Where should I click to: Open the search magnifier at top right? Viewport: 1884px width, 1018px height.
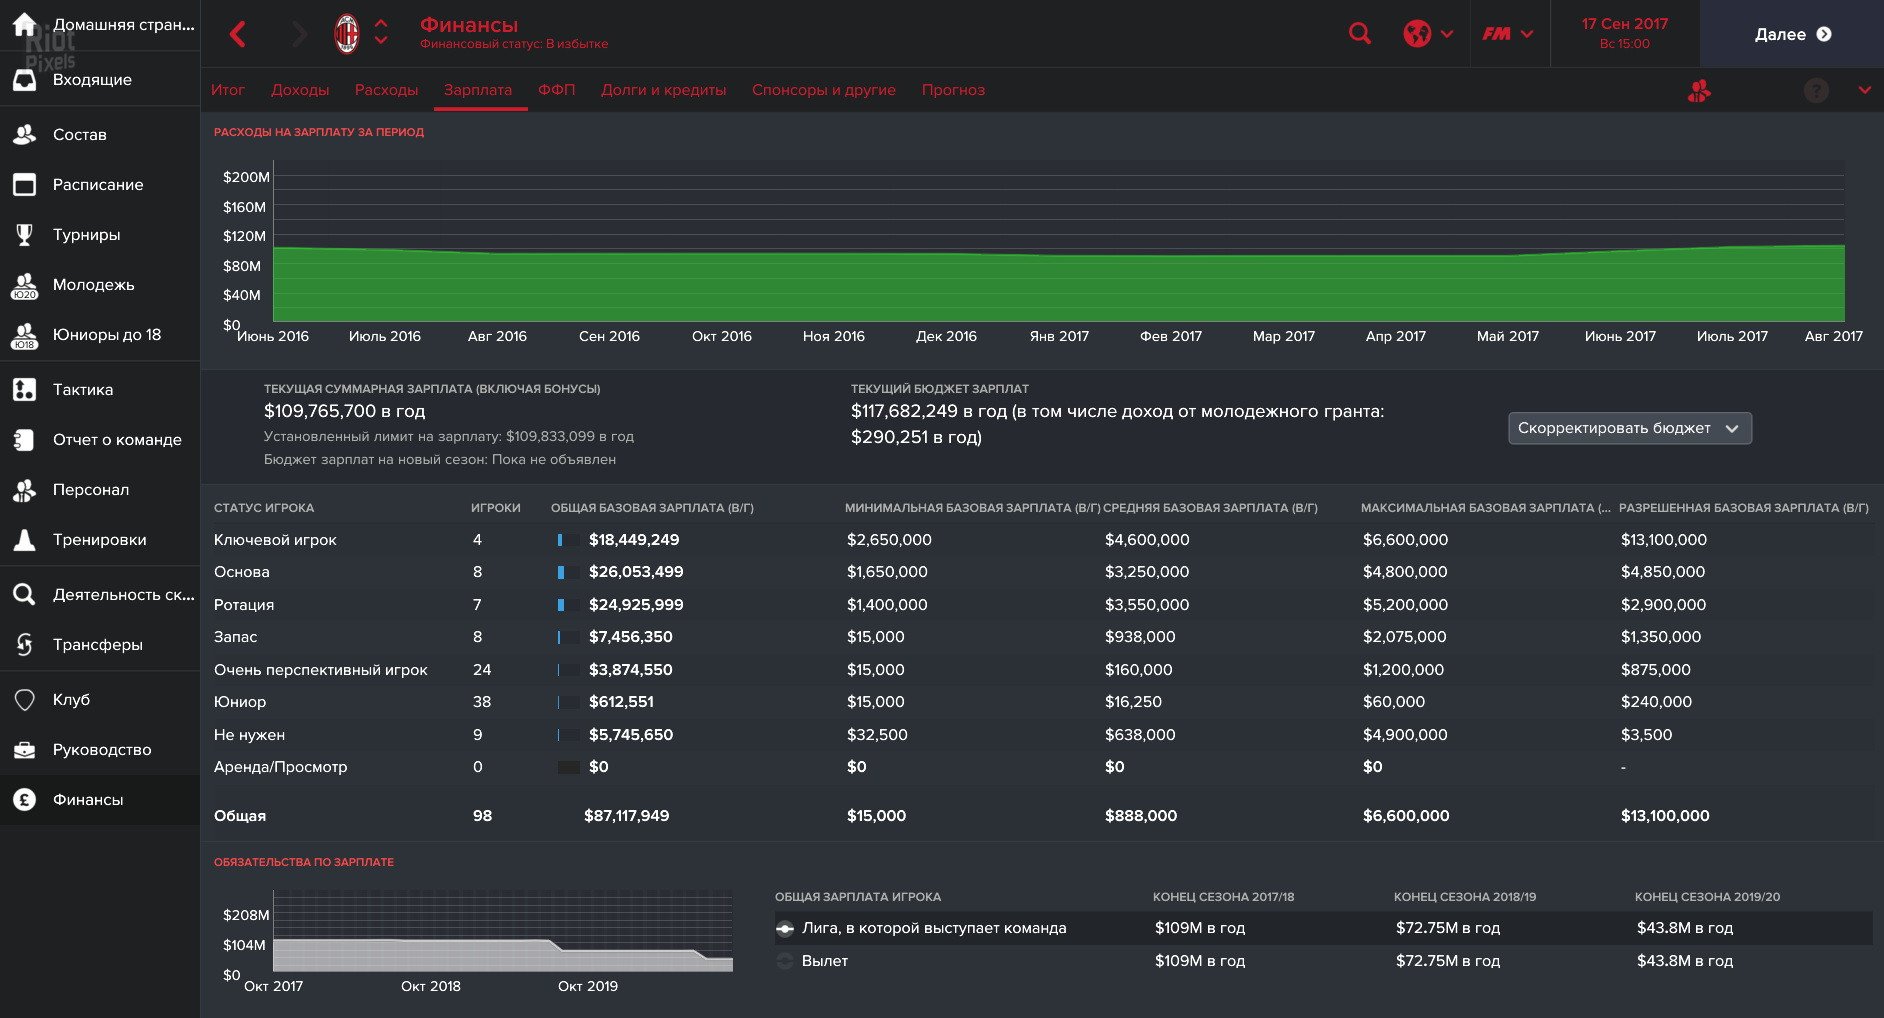pos(1359,33)
